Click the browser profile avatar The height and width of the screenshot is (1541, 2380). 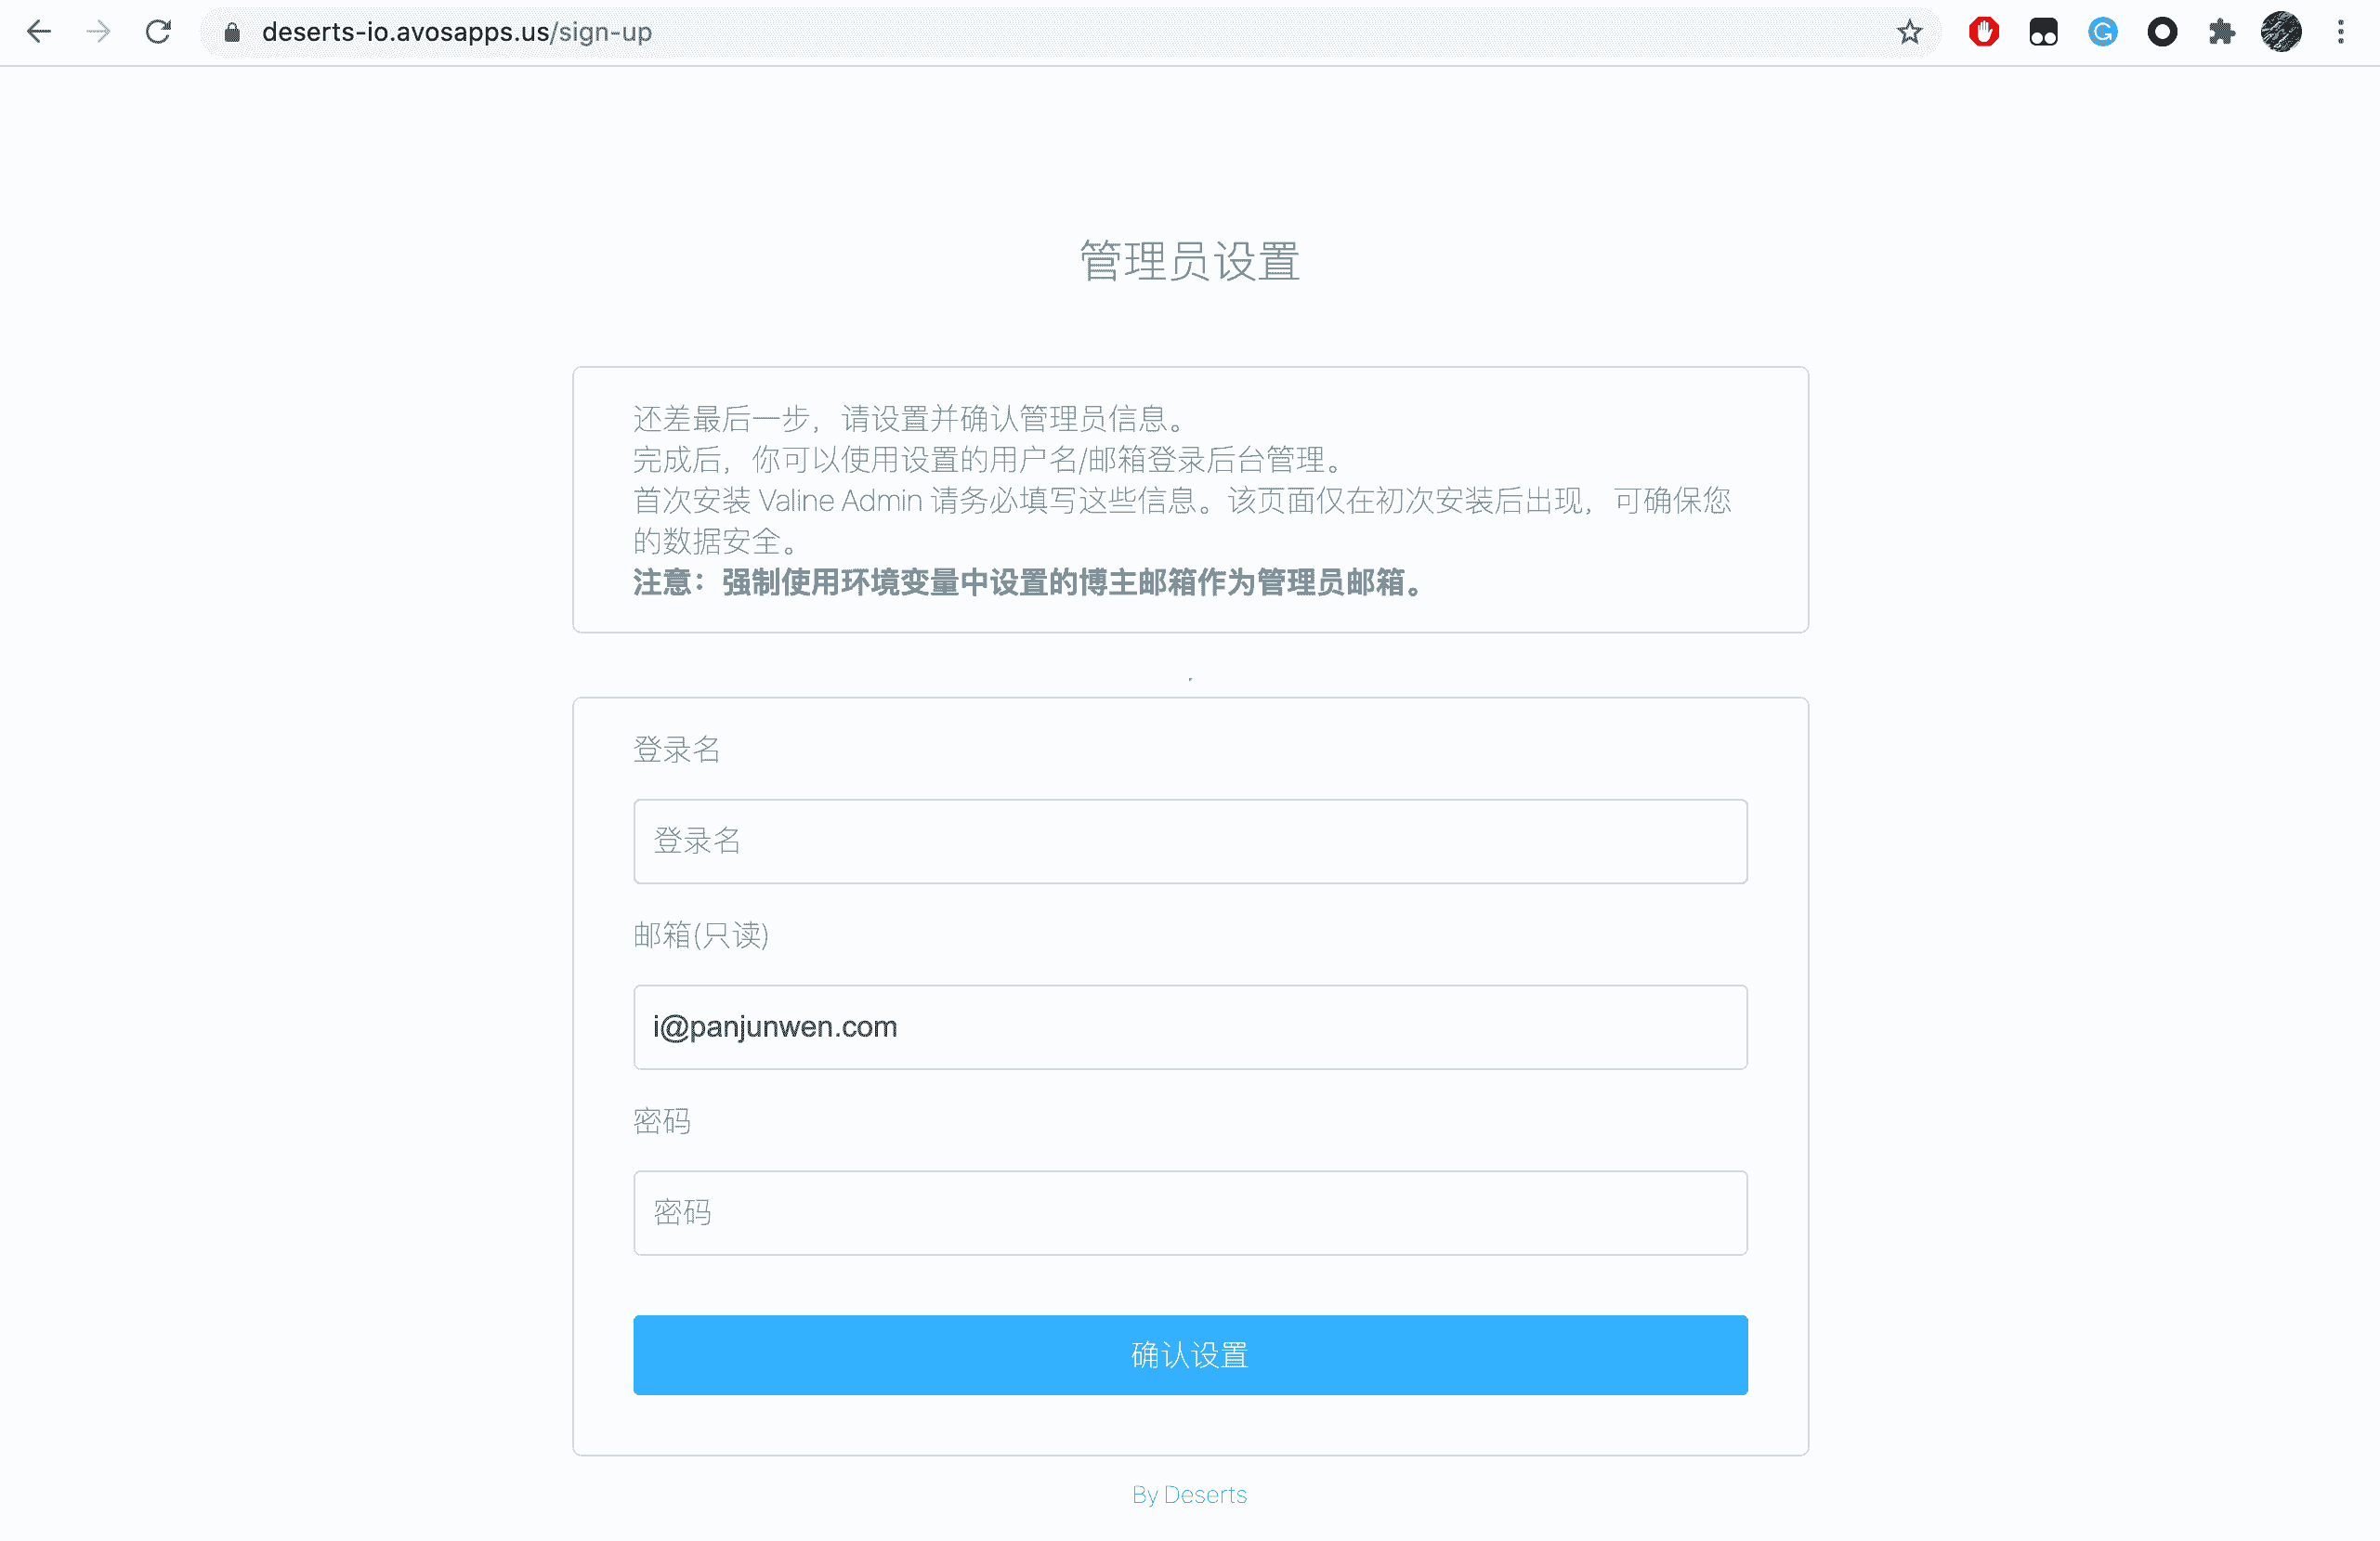[2281, 31]
